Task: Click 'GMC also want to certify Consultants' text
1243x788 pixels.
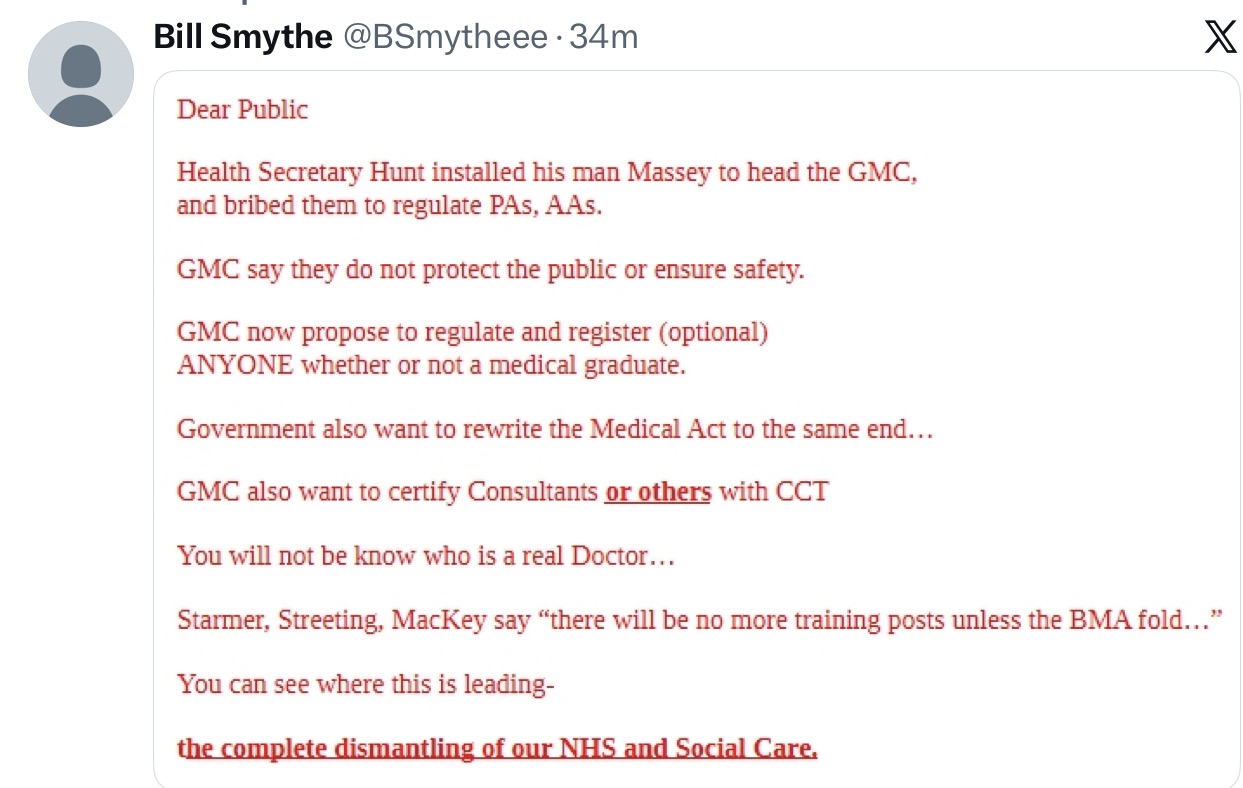Action: point(387,492)
